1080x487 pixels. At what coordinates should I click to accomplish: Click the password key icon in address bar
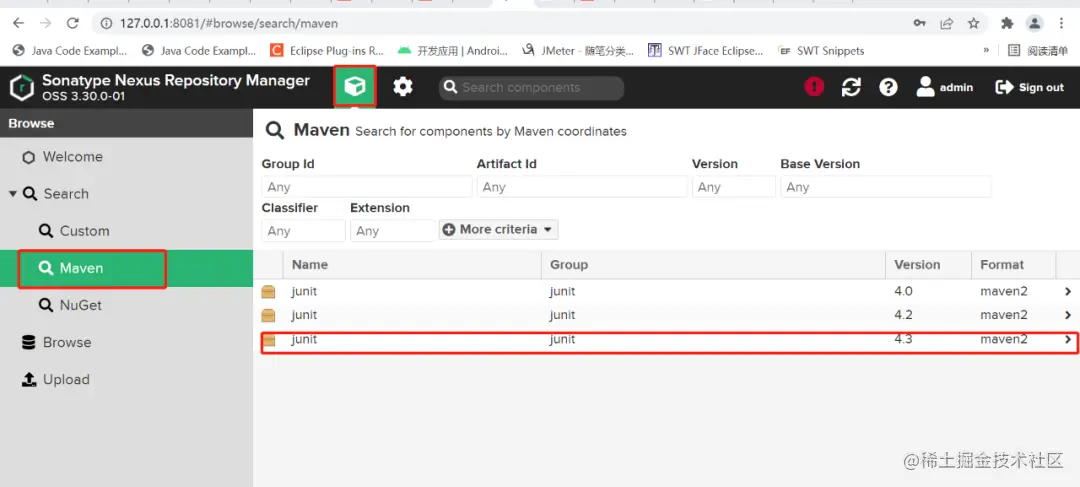(x=920, y=23)
